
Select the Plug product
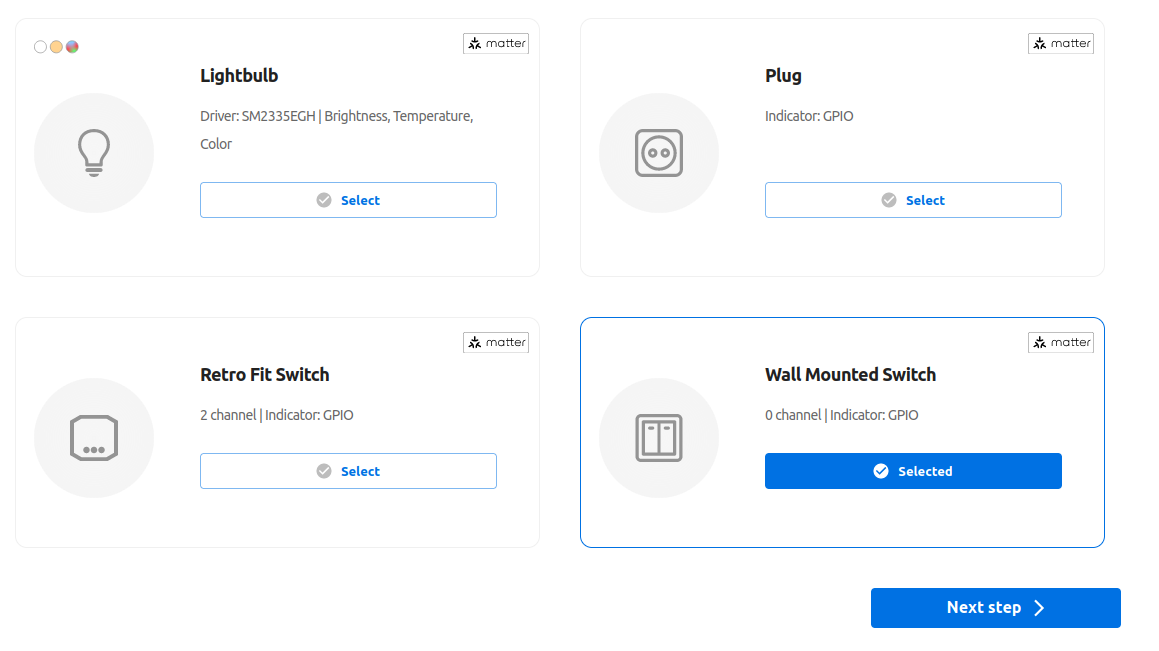coord(913,200)
